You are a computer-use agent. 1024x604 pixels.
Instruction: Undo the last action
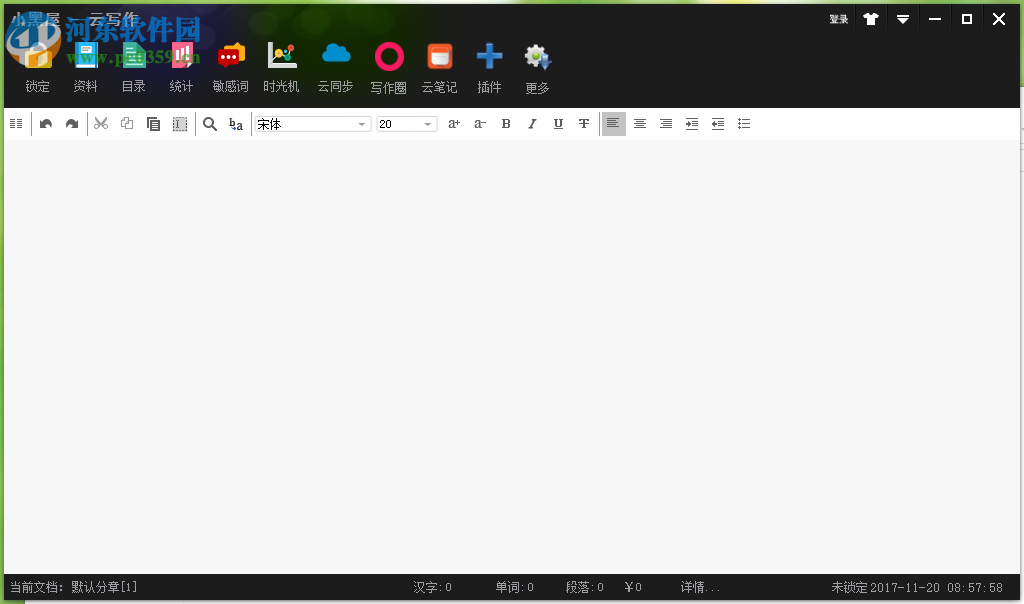tap(46, 123)
